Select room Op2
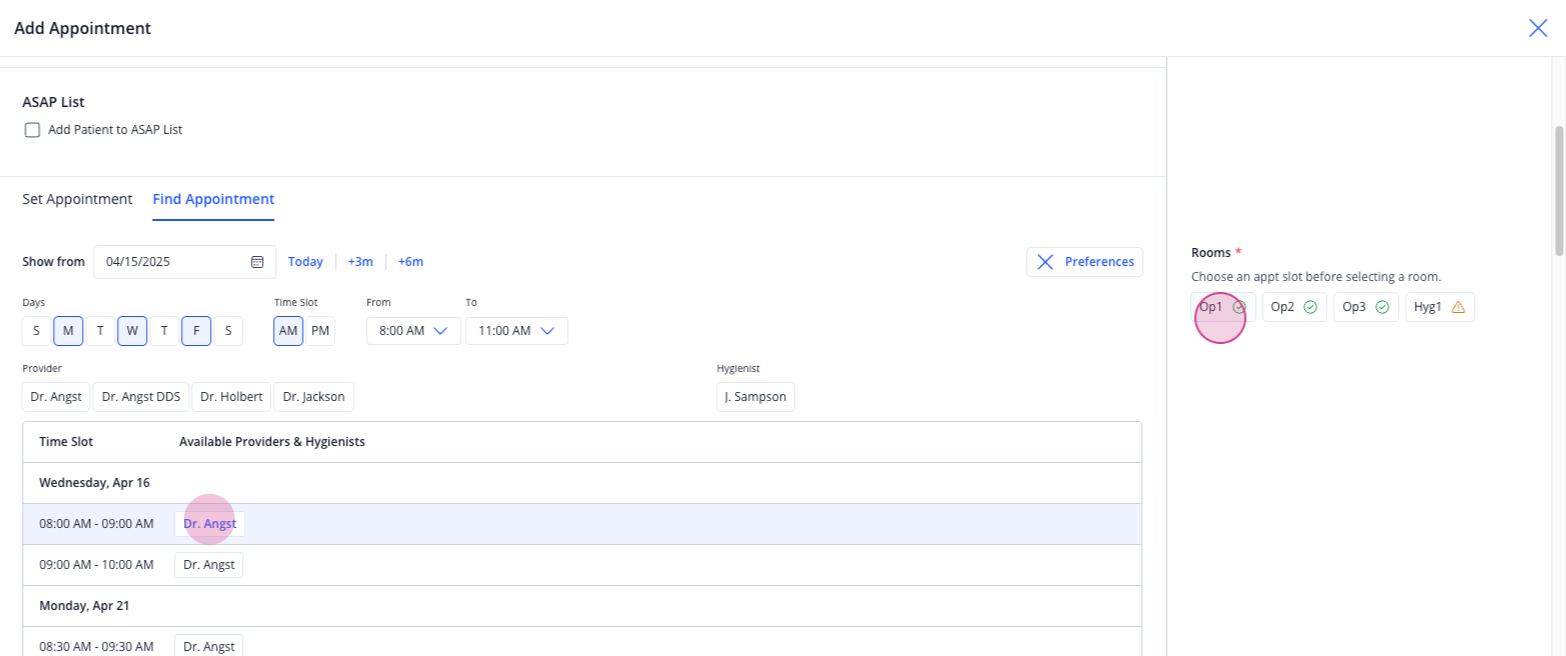 coord(1294,307)
